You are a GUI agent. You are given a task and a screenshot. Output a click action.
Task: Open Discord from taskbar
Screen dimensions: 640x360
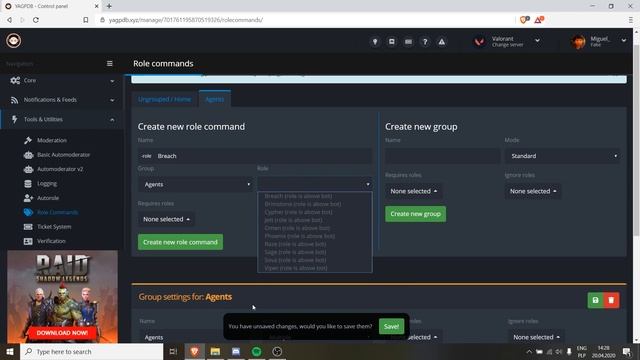coord(236,351)
